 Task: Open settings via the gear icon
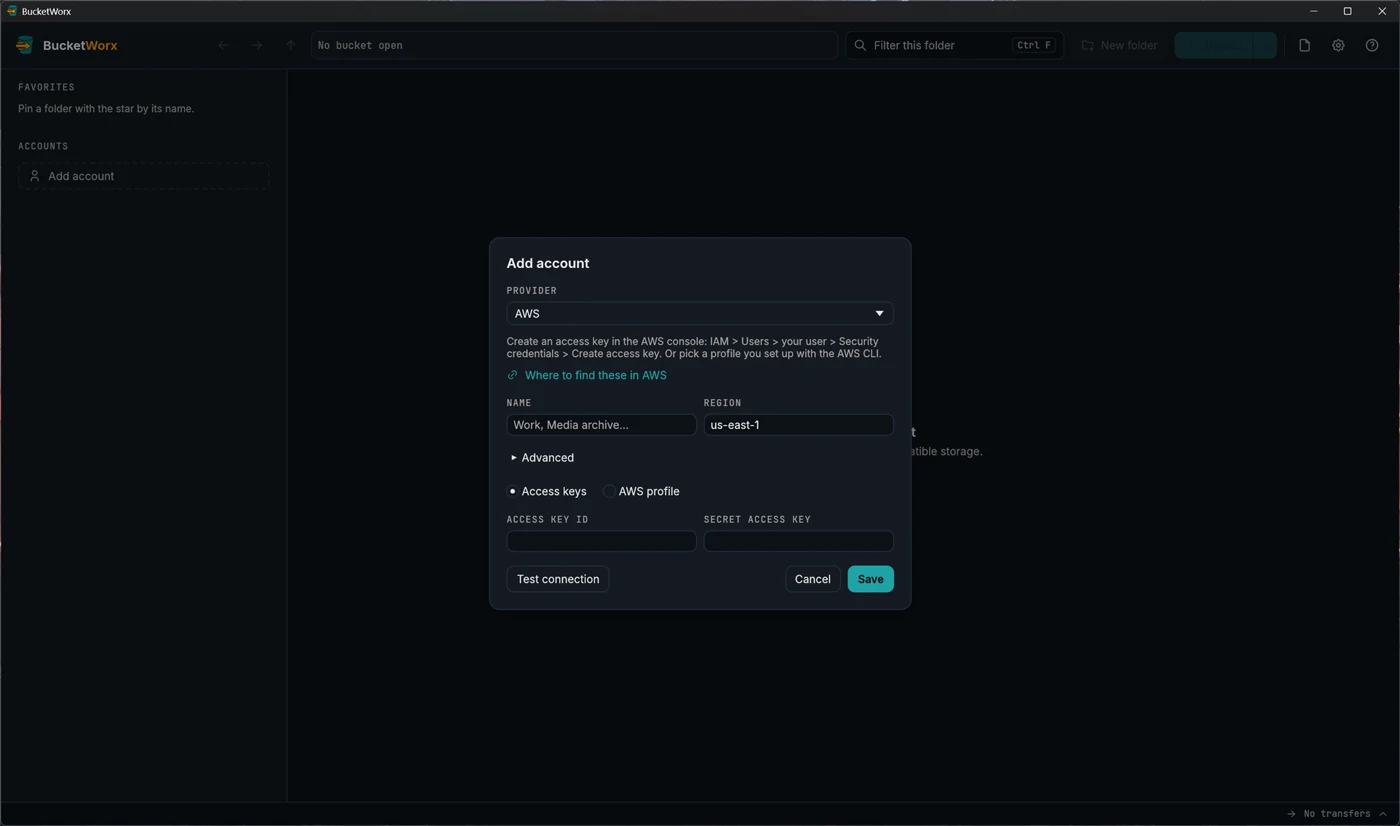pyautogui.click(x=1338, y=45)
